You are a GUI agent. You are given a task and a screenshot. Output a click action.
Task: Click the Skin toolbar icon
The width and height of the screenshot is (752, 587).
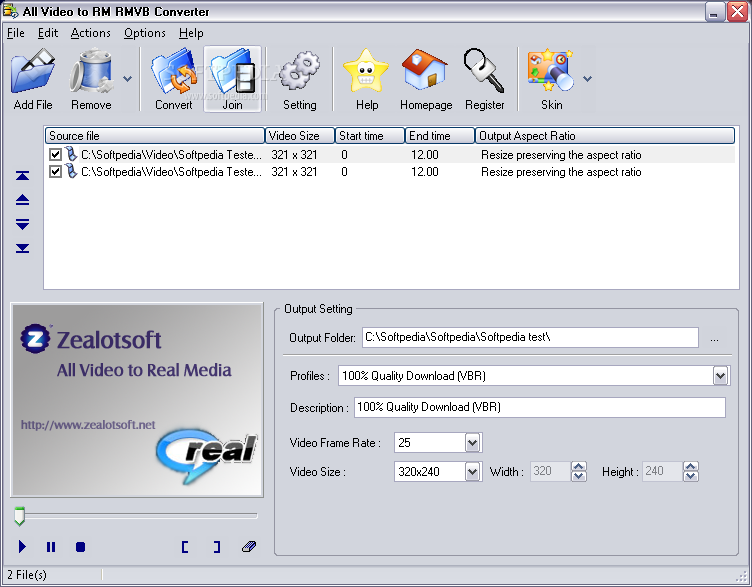(x=552, y=80)
